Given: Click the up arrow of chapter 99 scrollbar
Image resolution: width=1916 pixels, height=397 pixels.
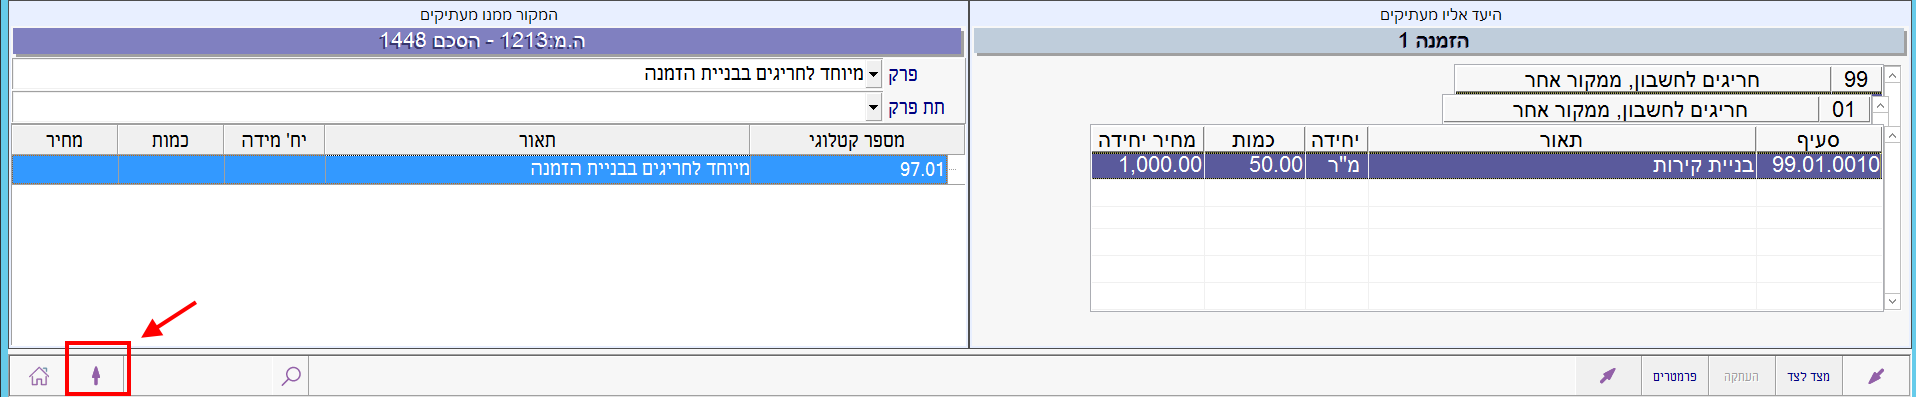Looking at the screenshot, I should 1892,75.
